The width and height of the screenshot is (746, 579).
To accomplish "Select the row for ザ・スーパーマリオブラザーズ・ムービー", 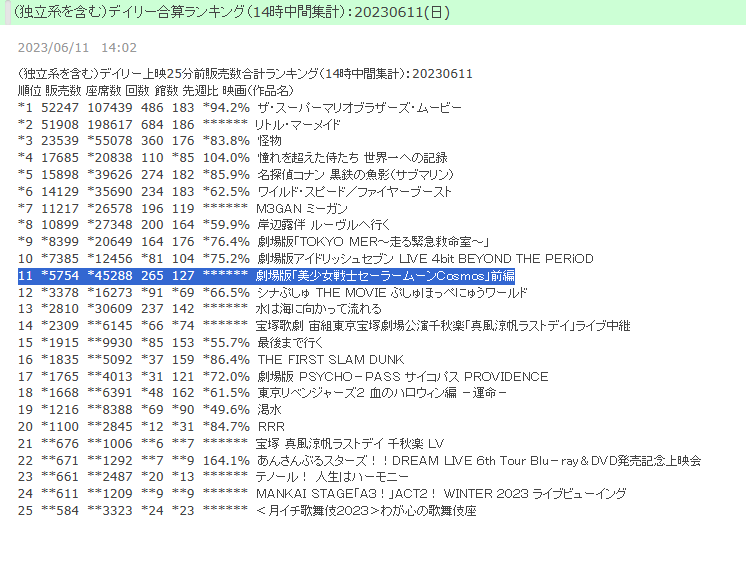I will (x=240, y=108).
